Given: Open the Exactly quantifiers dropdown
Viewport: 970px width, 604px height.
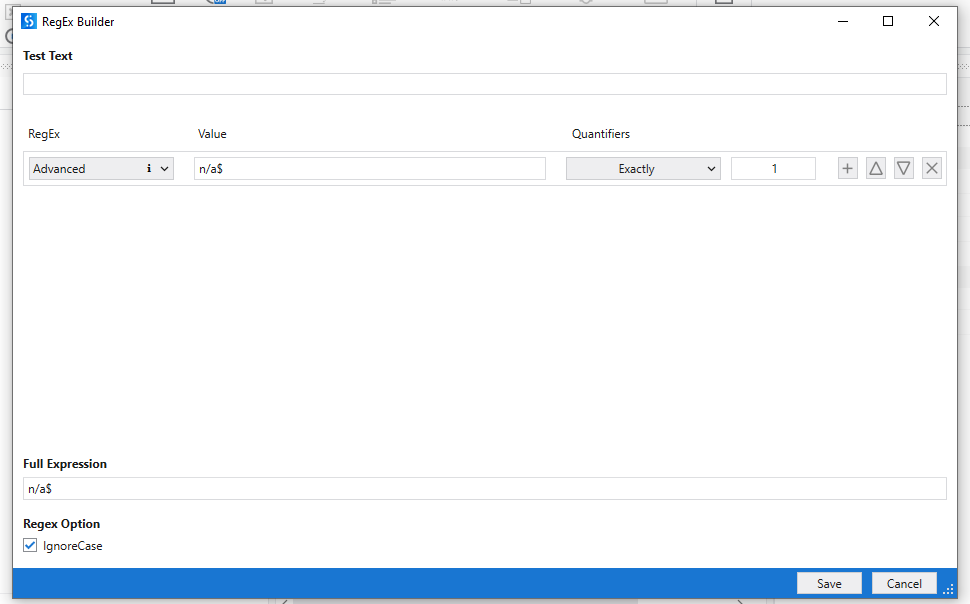Looking at the screenshot, I should tap(643, 168).
